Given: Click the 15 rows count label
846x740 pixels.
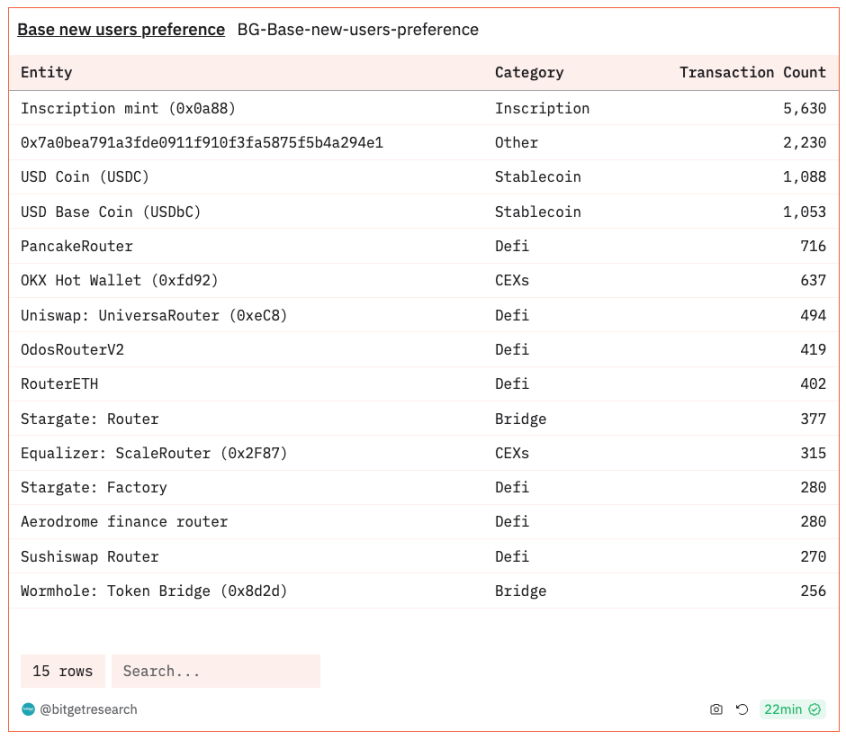Looking at the screenshot, I should pos(63,671).
